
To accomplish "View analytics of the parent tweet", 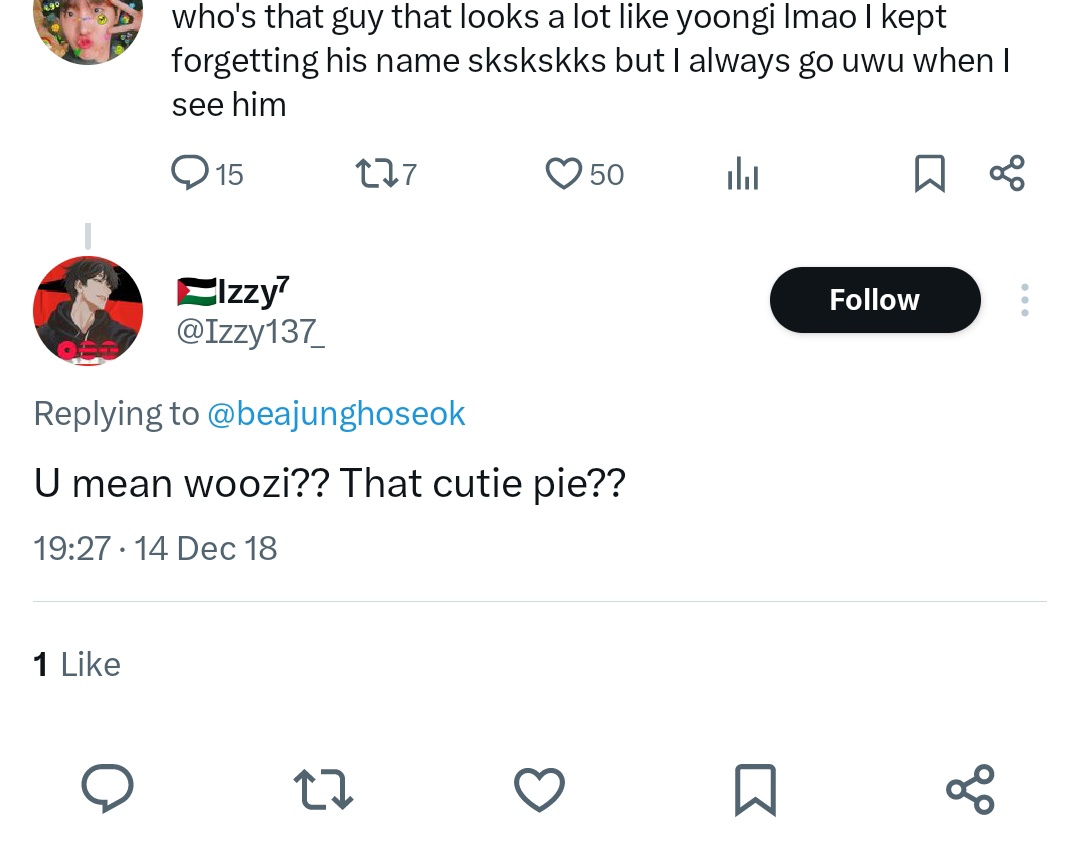I will 742,173.
